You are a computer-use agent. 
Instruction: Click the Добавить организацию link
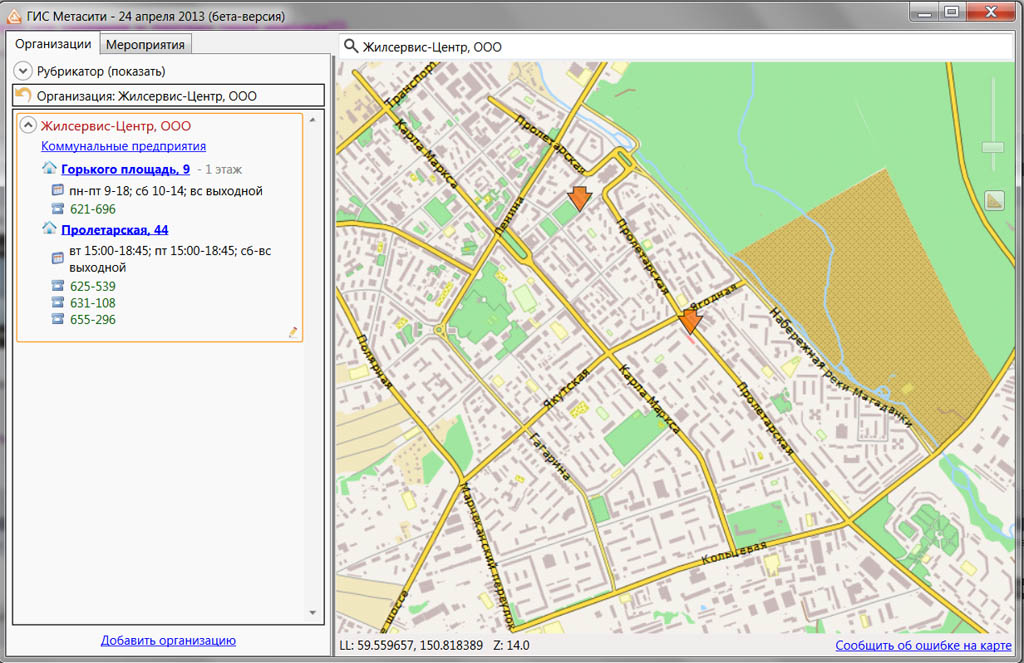(x=168, y=640)
